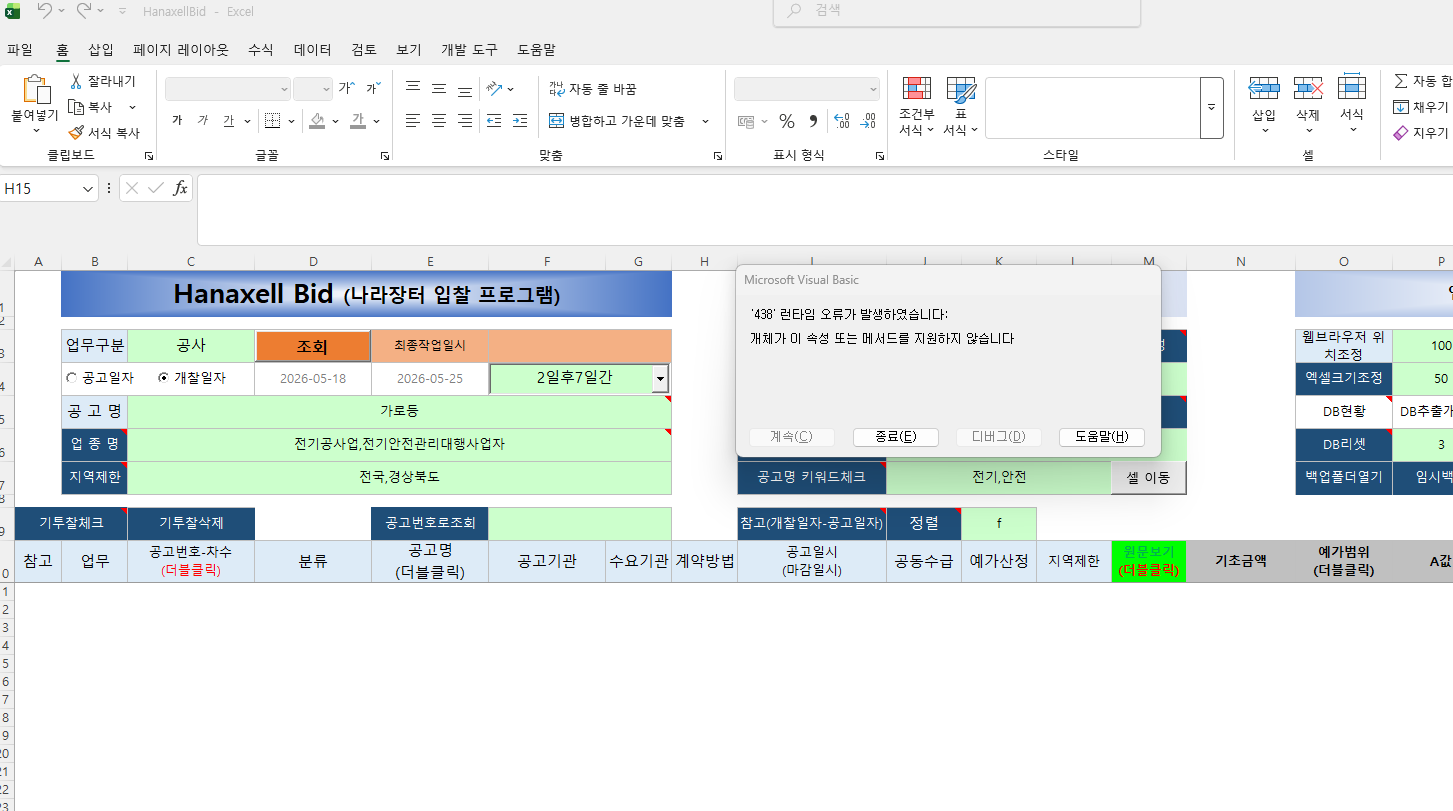Click the Undo arrow in the title bar
Image resolution: width=1453 pixels, height=811 pixels.
click(x=44, y=11)
